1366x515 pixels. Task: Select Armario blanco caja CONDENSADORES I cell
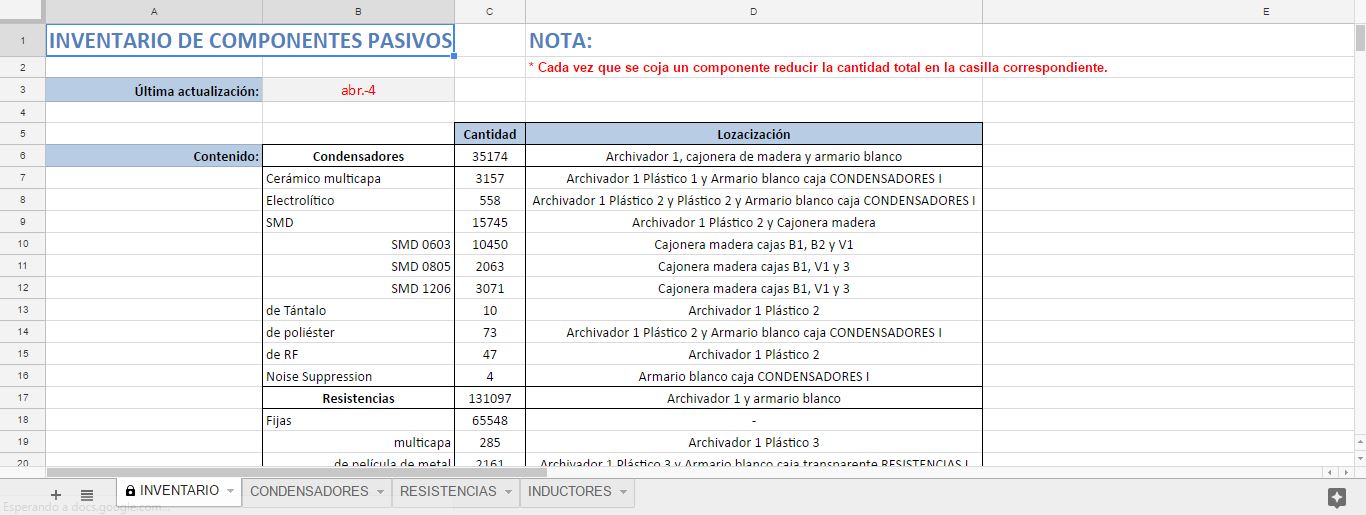click(753, 376)
